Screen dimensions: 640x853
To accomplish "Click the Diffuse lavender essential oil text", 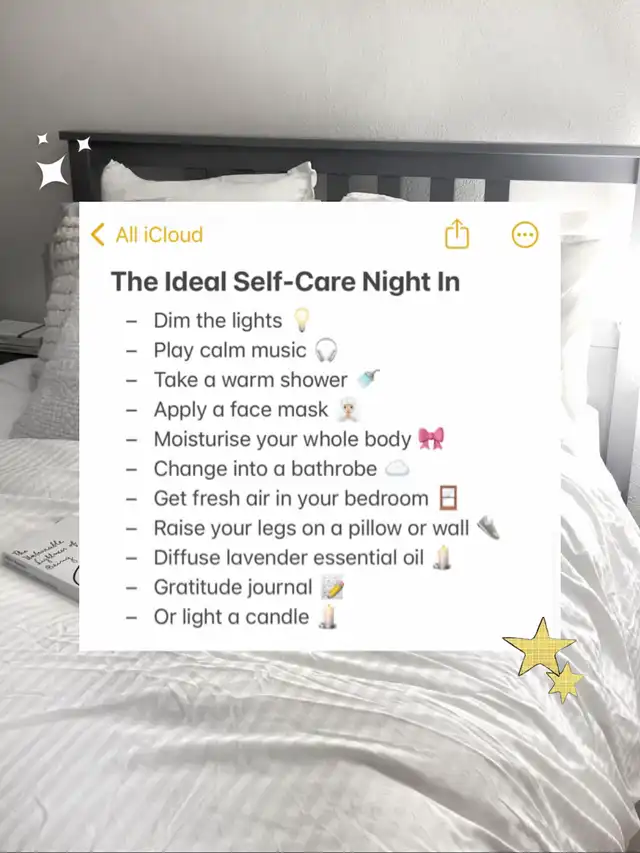I will click(x=288, y=558).
